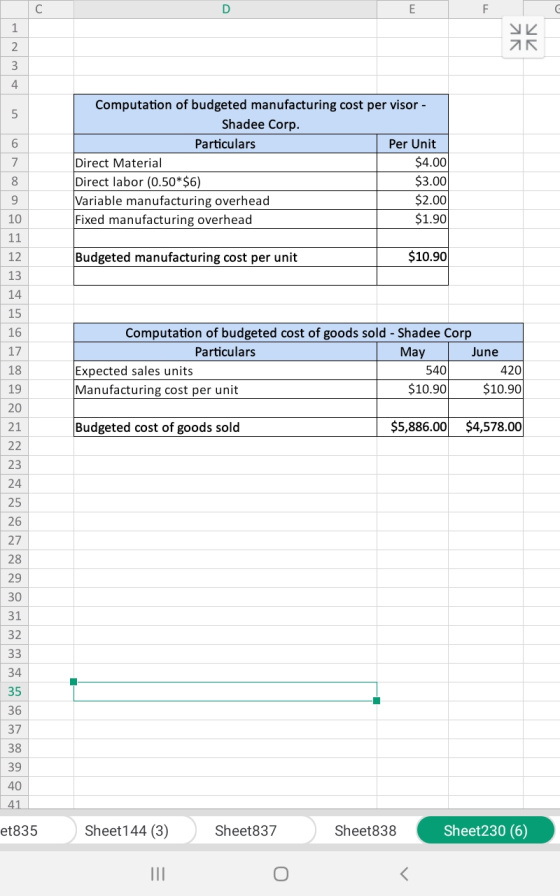Select the $1.90 value cell
Image resolution: width=560 pixels, height=896 pixels.
[x=413, y=219]
